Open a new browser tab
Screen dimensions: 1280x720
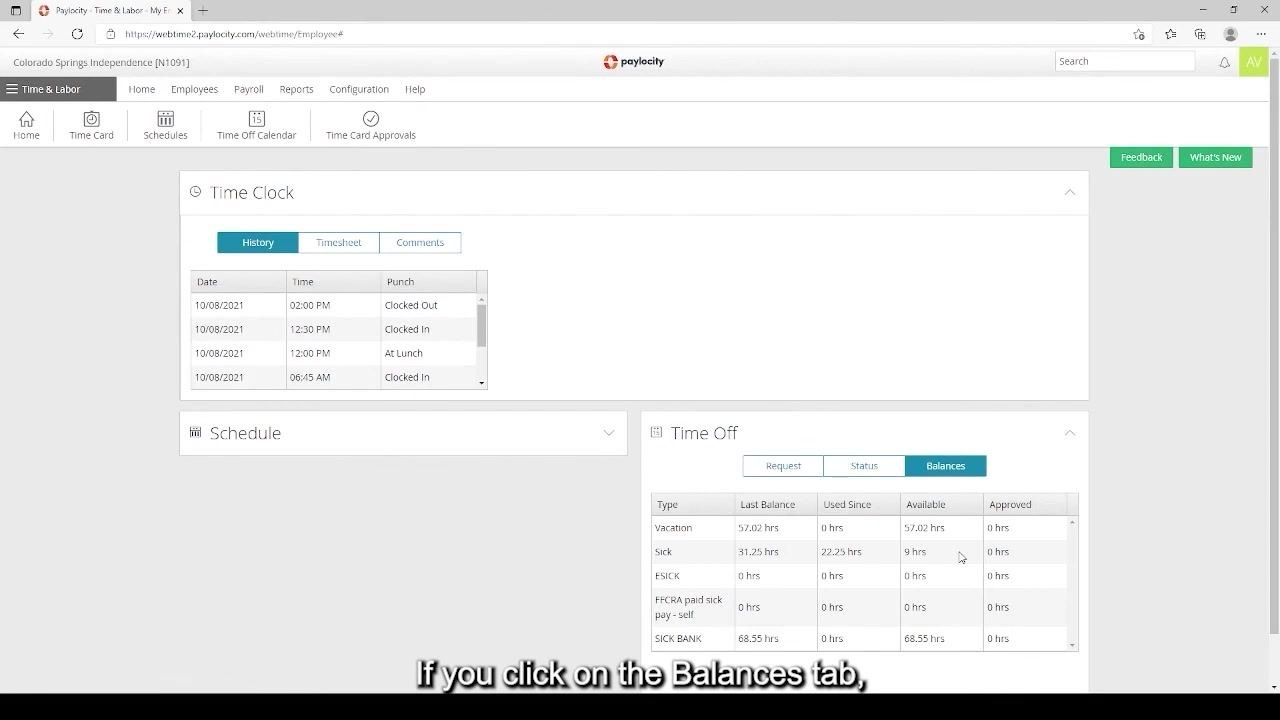click(x=203, y=10)
